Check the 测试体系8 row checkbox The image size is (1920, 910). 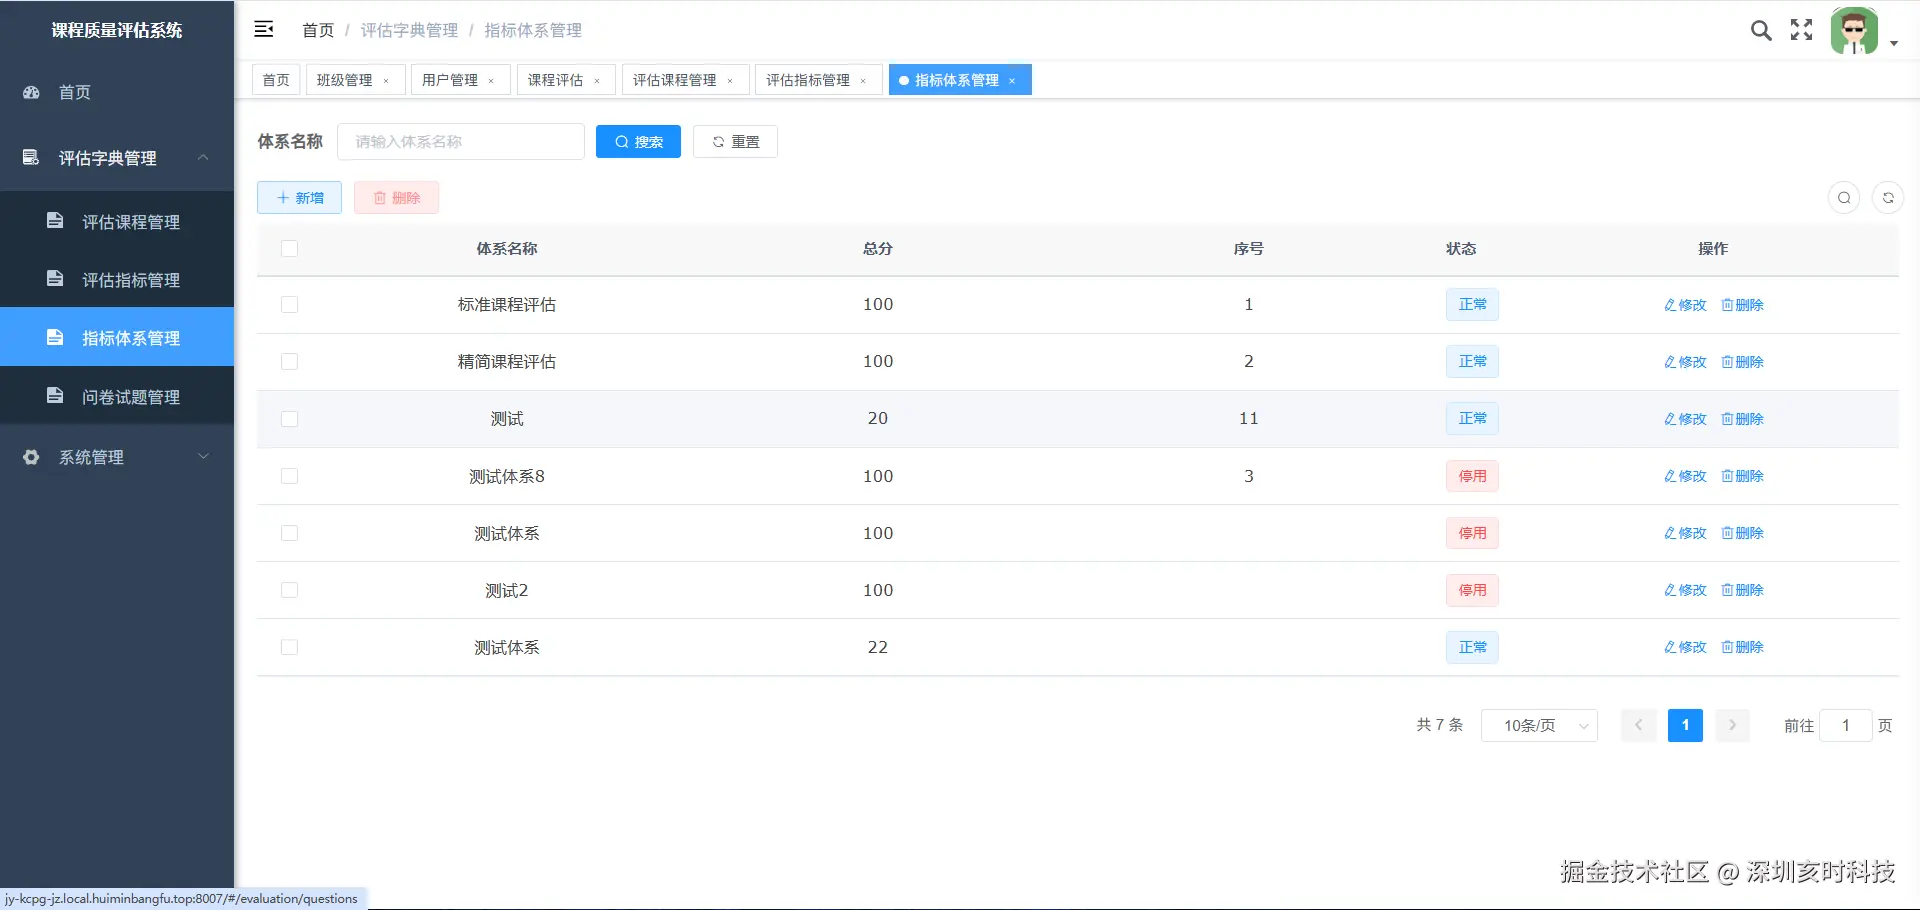(x=290, y=476)
